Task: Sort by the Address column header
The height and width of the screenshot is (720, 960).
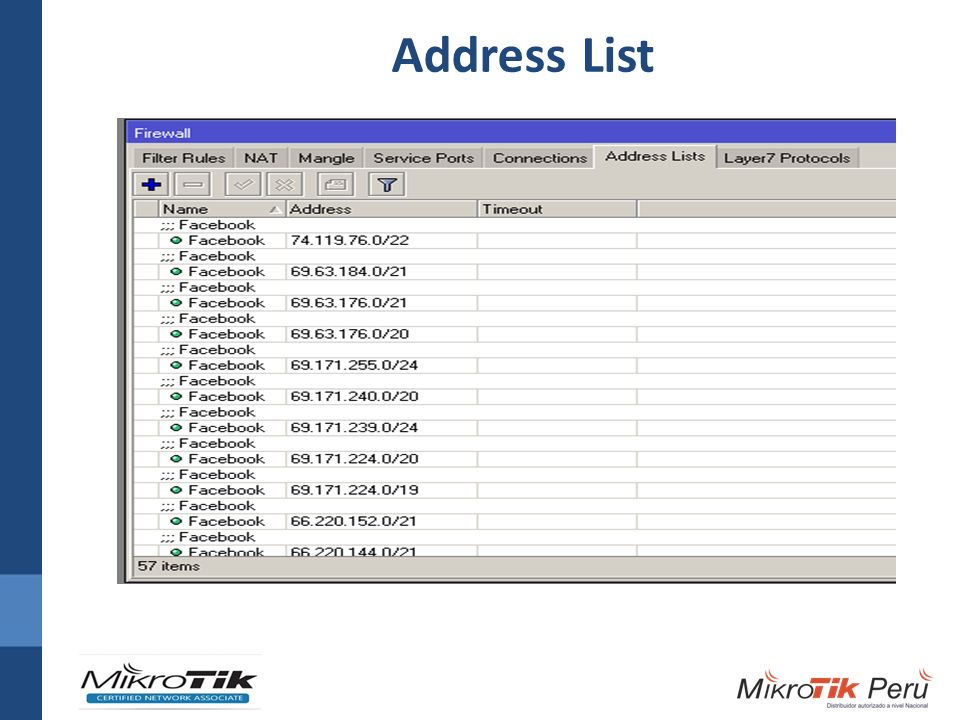Action: (381, 209)
